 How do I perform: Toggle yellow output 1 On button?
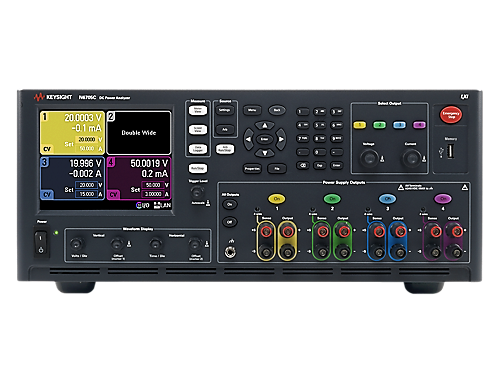(x=277, y=199)
